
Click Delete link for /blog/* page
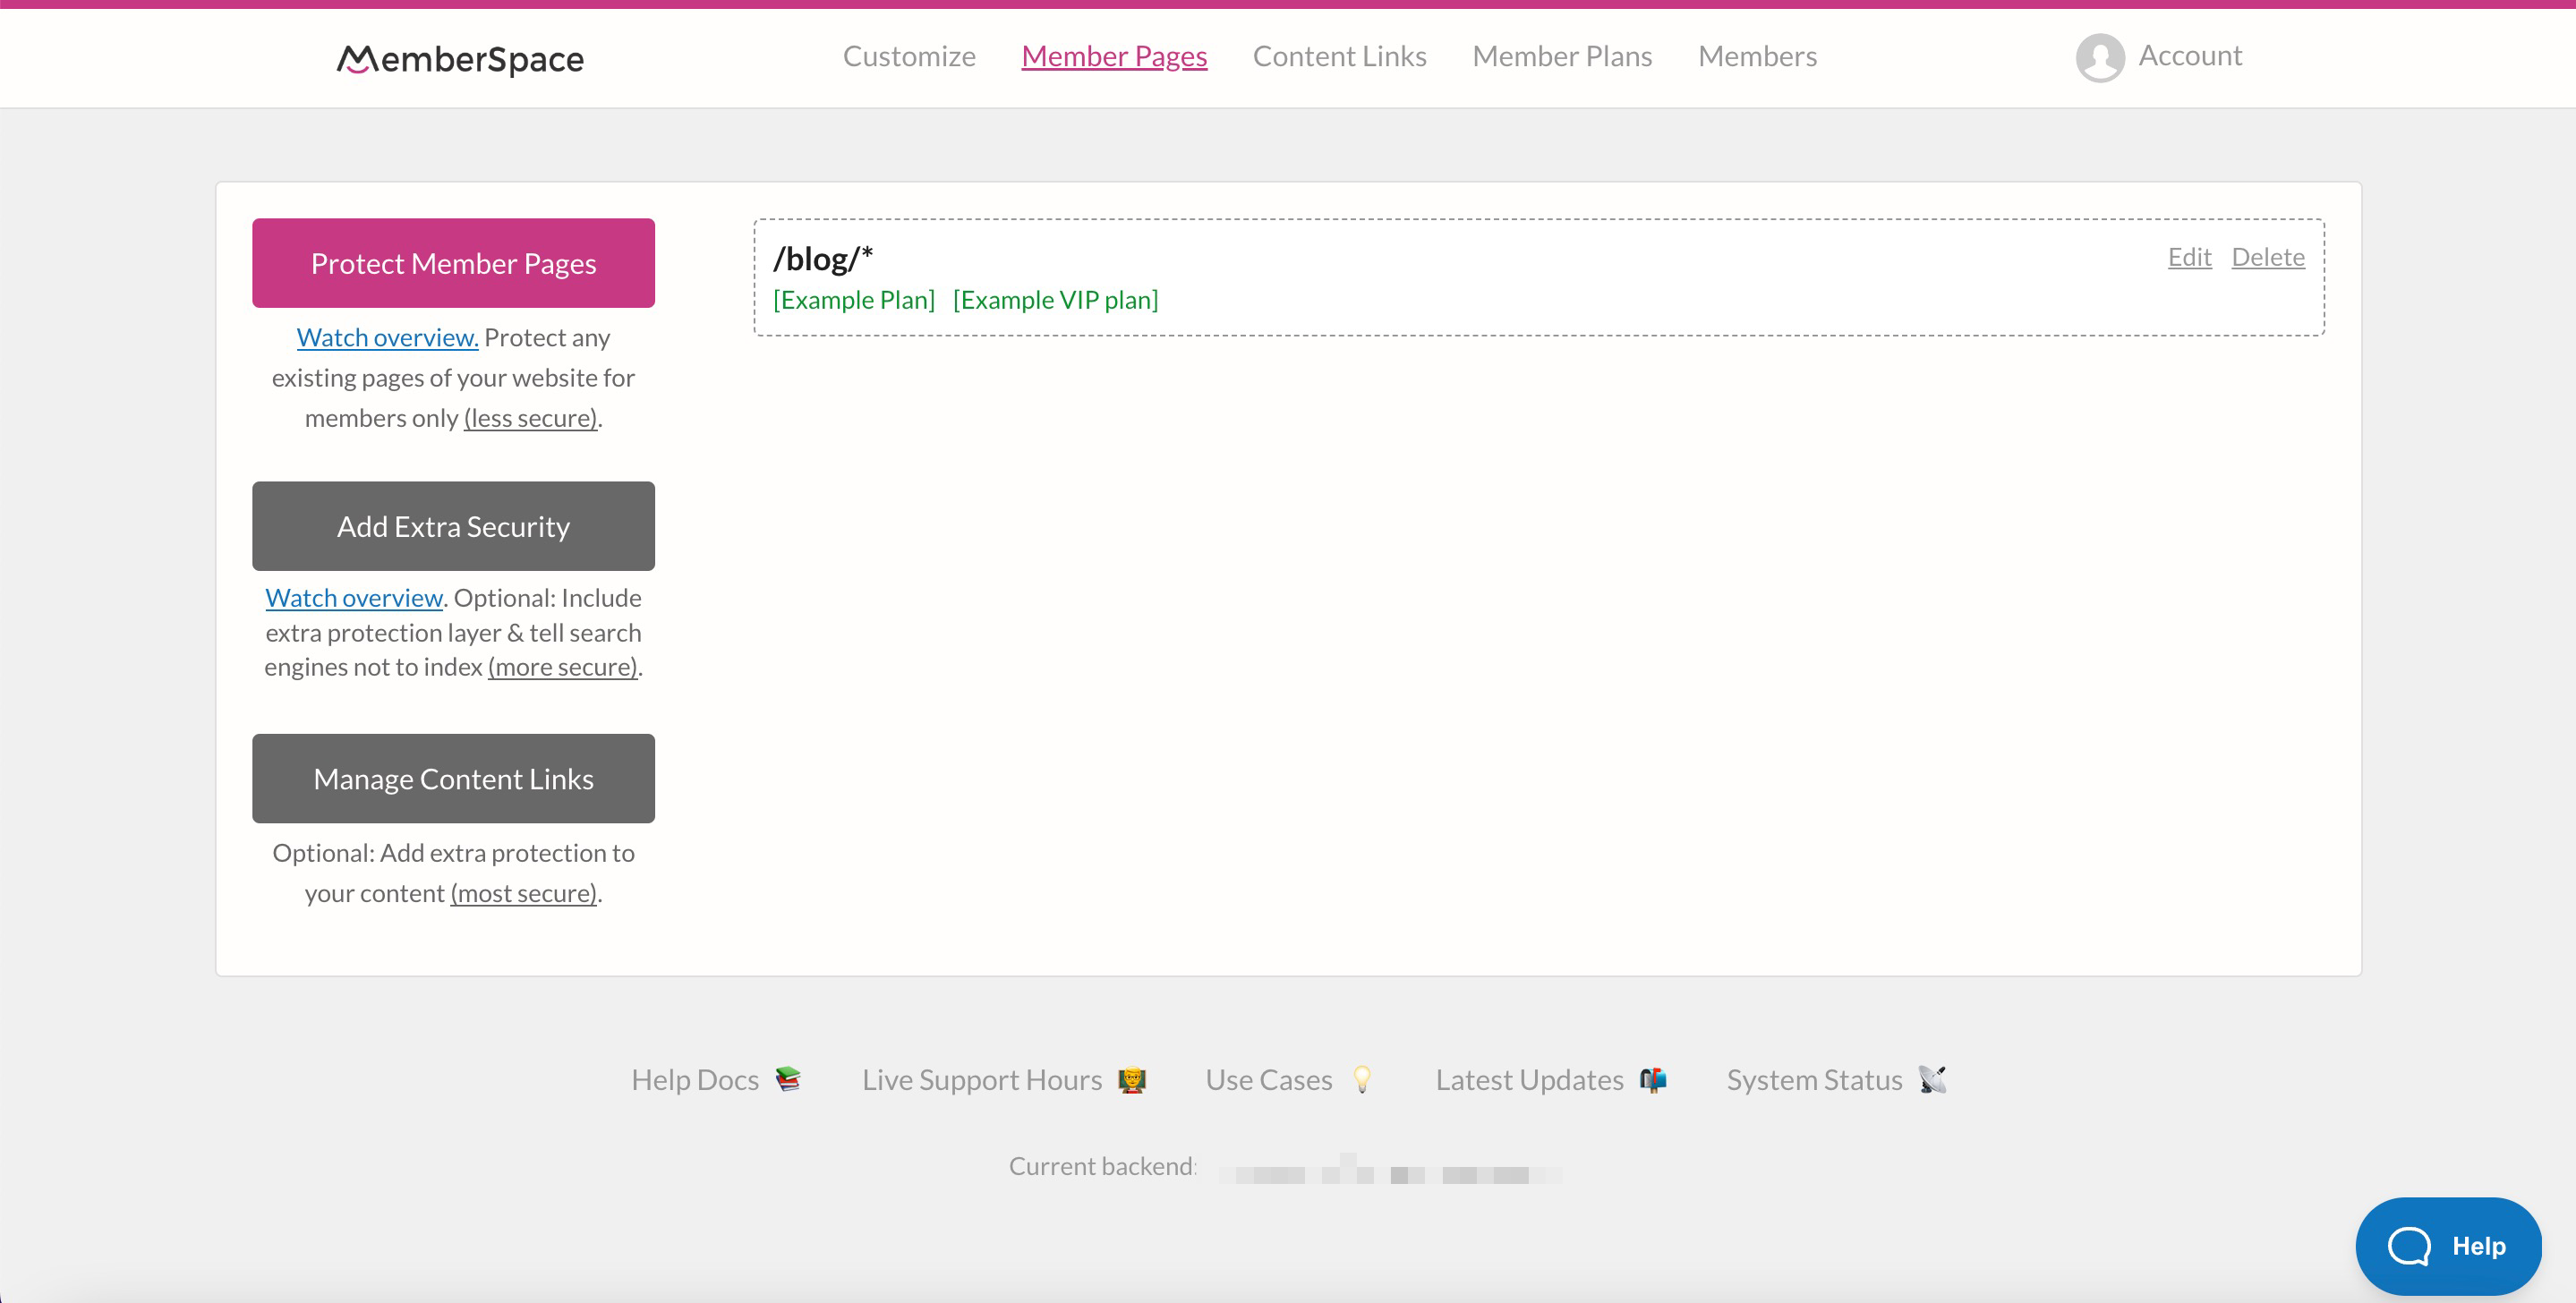click(x=2267, y=256)
